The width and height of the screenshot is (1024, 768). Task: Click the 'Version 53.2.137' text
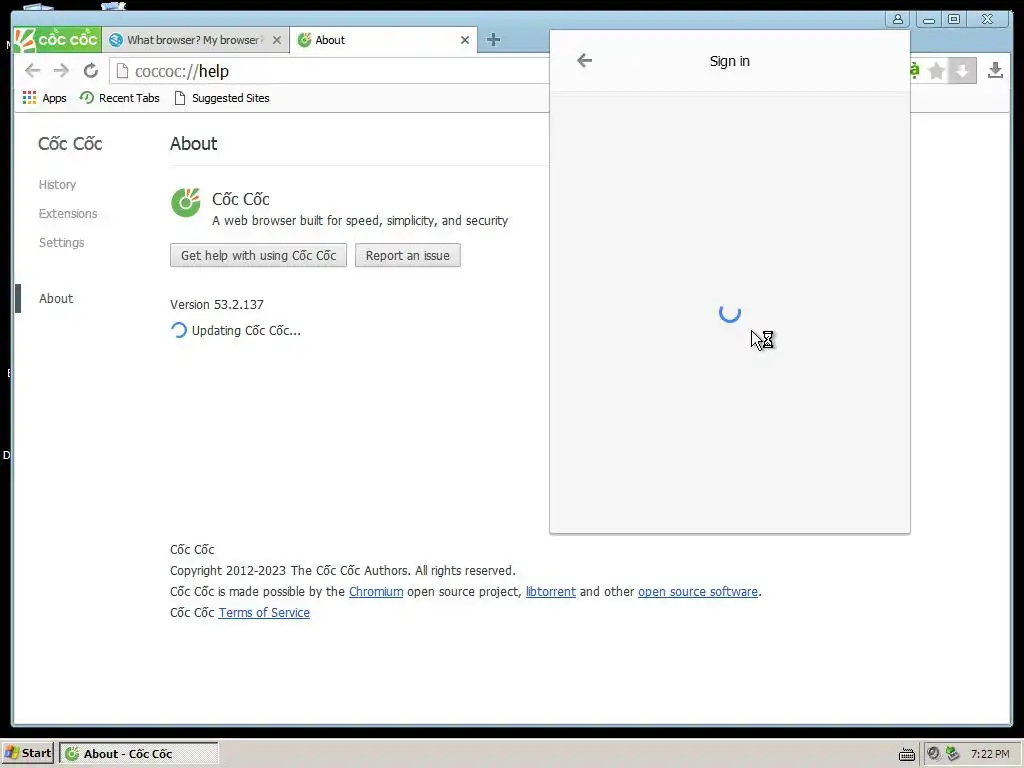217,304
